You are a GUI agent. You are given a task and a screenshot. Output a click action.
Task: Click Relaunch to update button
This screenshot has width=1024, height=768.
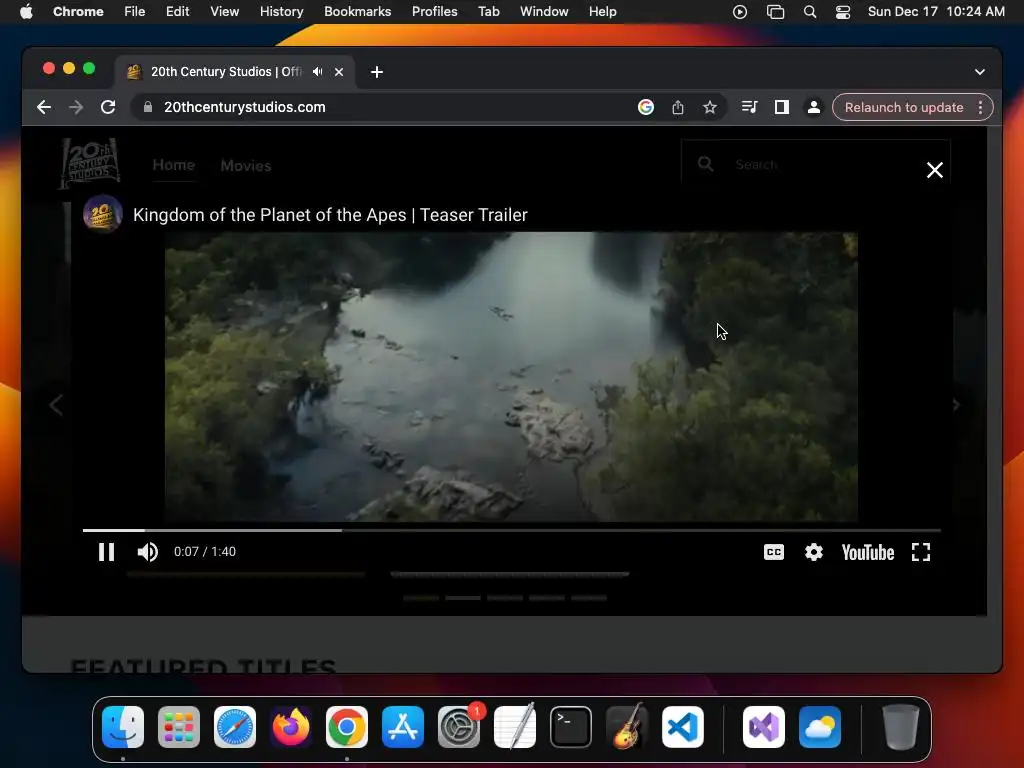point(904,107)
